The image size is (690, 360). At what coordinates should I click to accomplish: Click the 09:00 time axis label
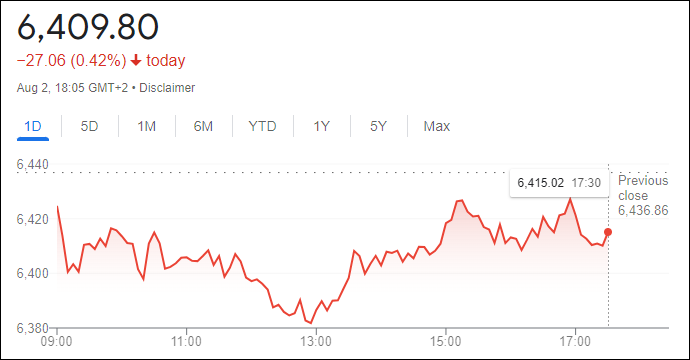coord(56,342)
